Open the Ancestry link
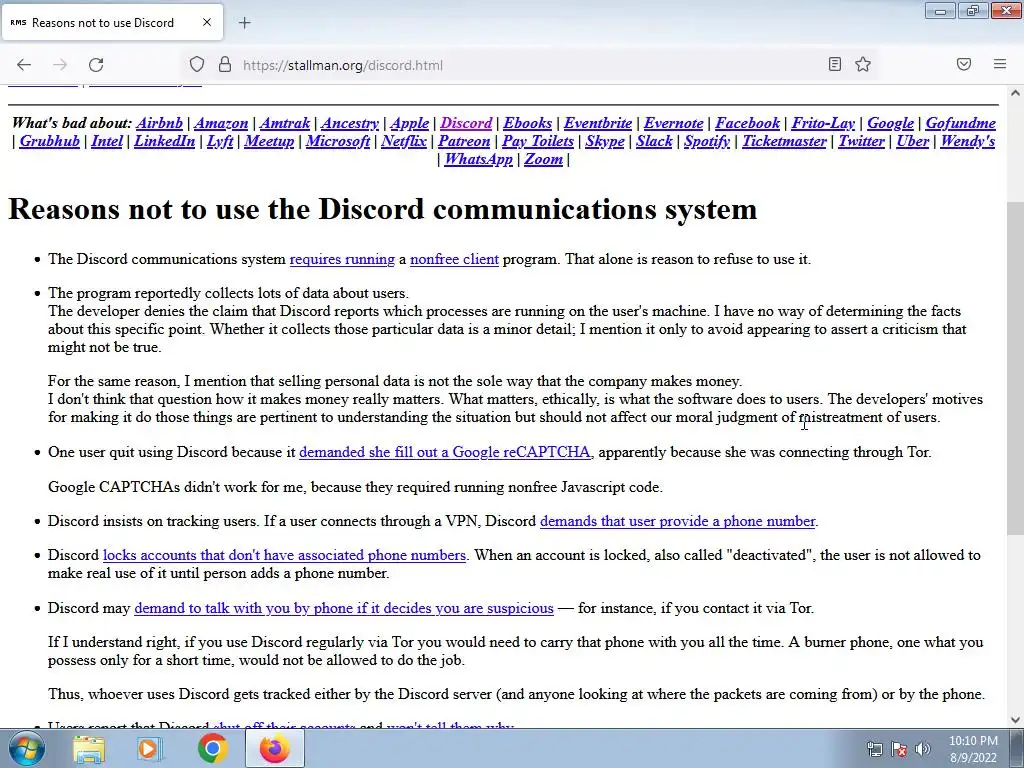Viewport: 1024px width, 768px height. coord(350,123)
